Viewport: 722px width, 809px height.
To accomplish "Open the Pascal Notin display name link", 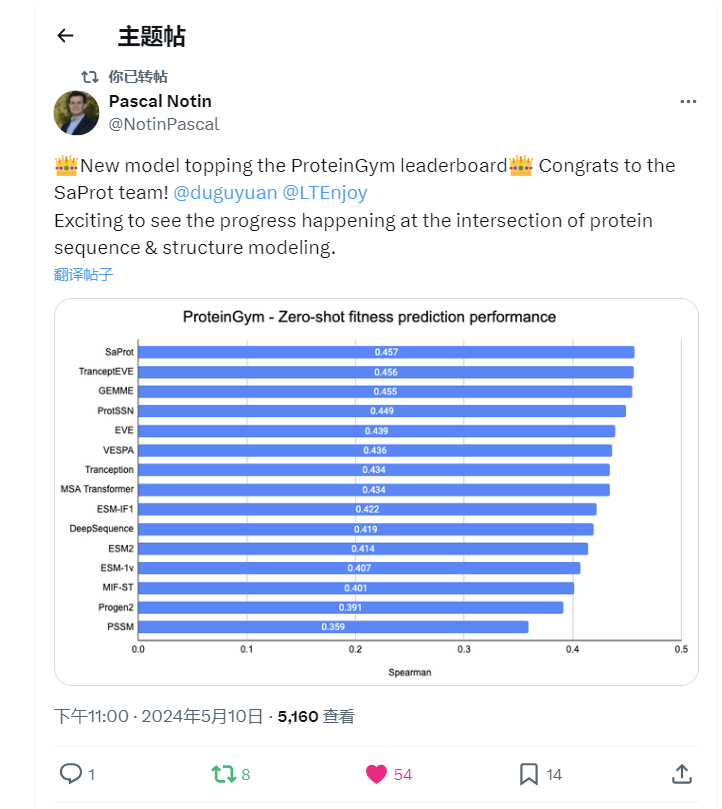I will tap(159, 101).
